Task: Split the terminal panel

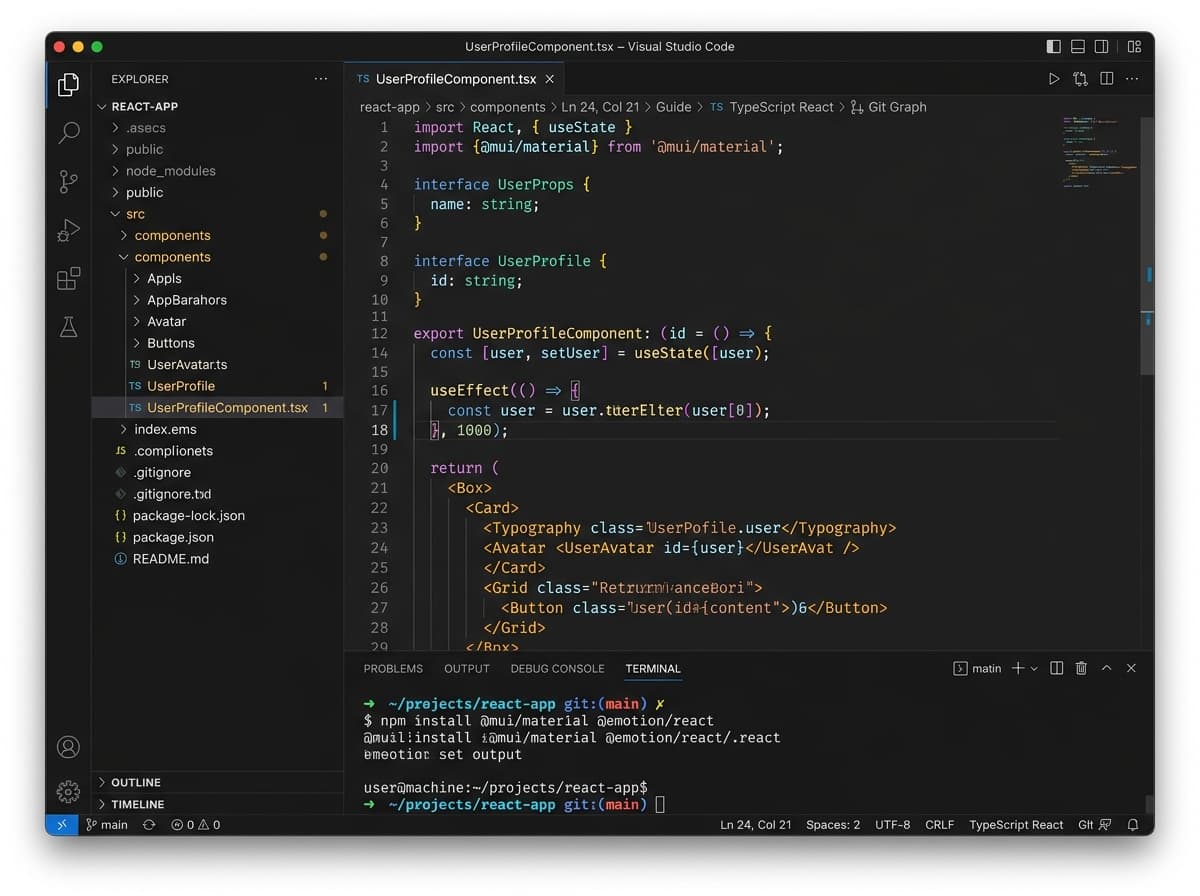Action: [1056, 668]
